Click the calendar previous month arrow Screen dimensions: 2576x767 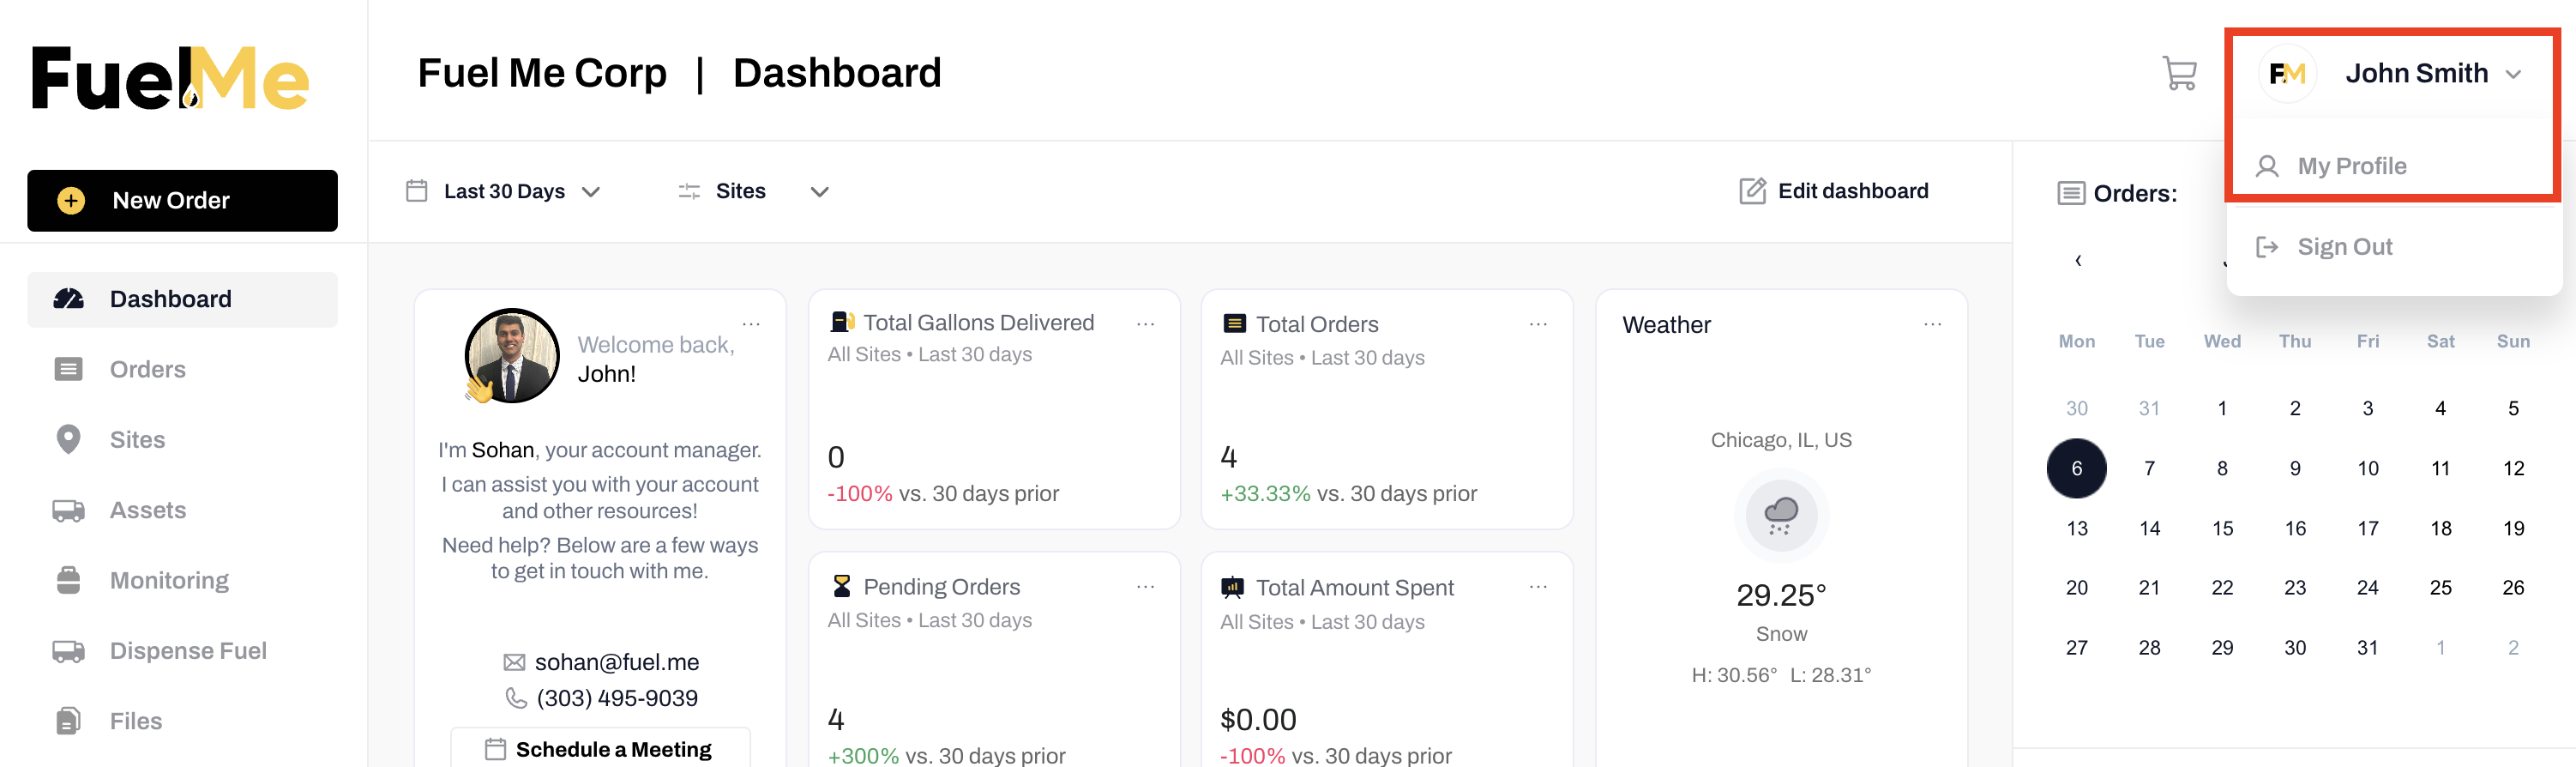click(x=2078, y=261)
